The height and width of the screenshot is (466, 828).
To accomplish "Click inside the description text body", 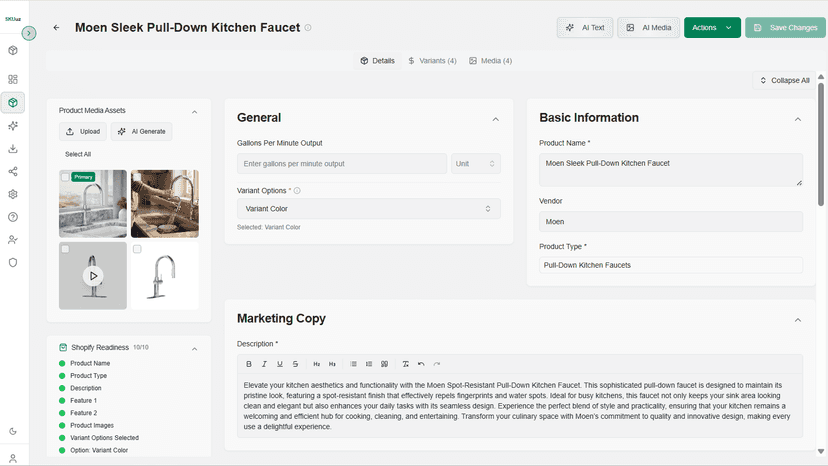I will pos(520,406).
